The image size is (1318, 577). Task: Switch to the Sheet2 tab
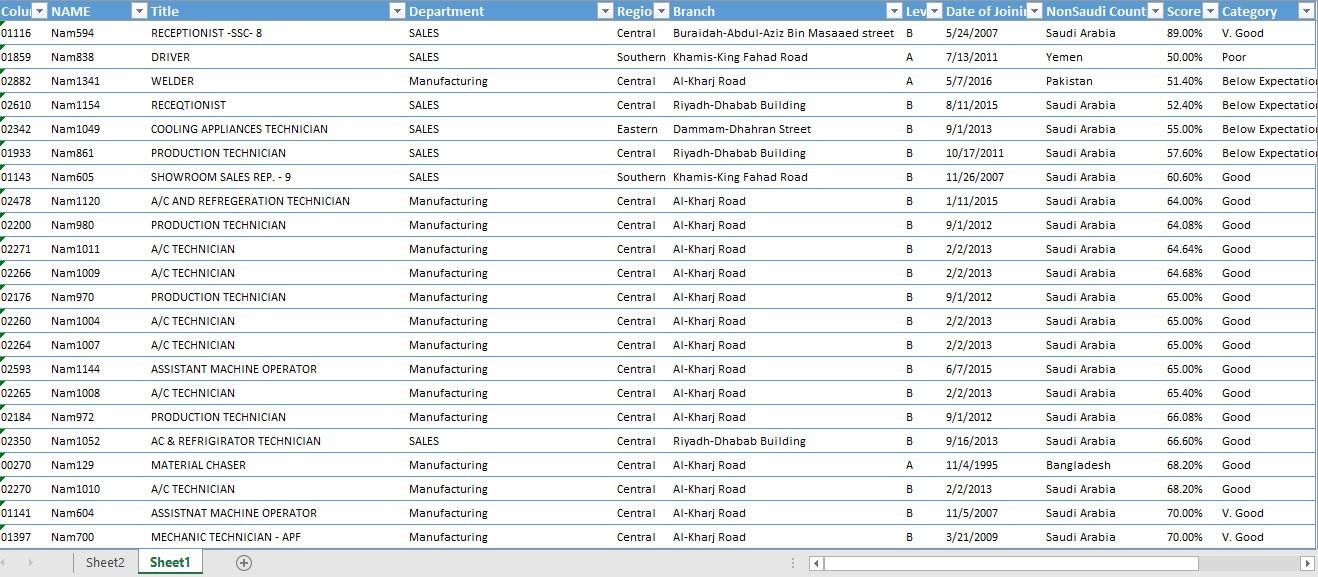coord(105,563)
